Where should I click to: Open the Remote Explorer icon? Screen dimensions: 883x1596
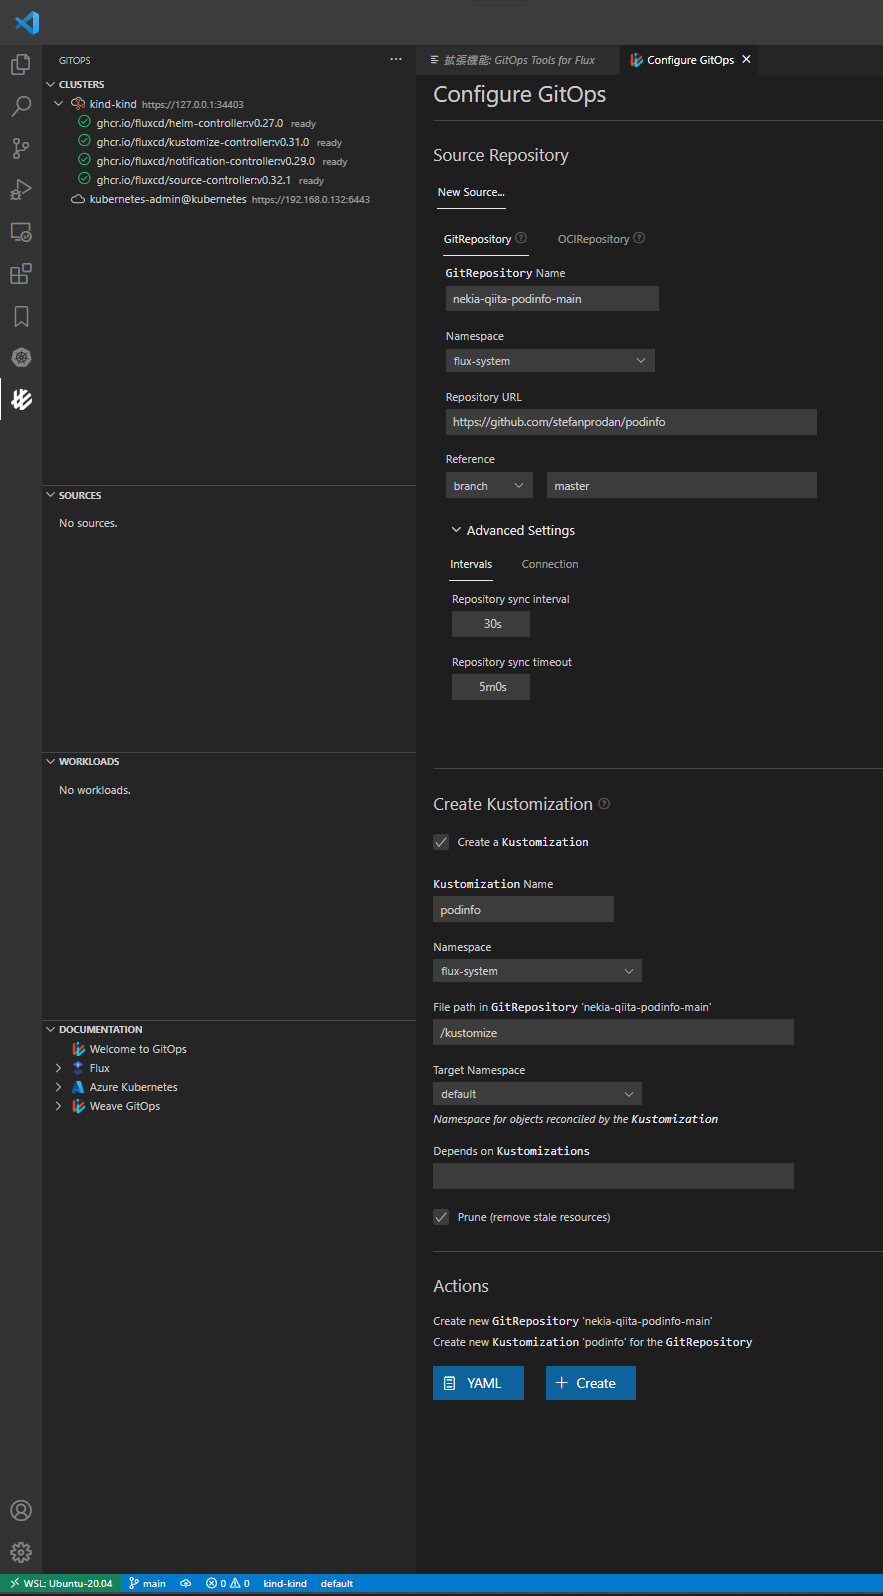pos(21,232)
